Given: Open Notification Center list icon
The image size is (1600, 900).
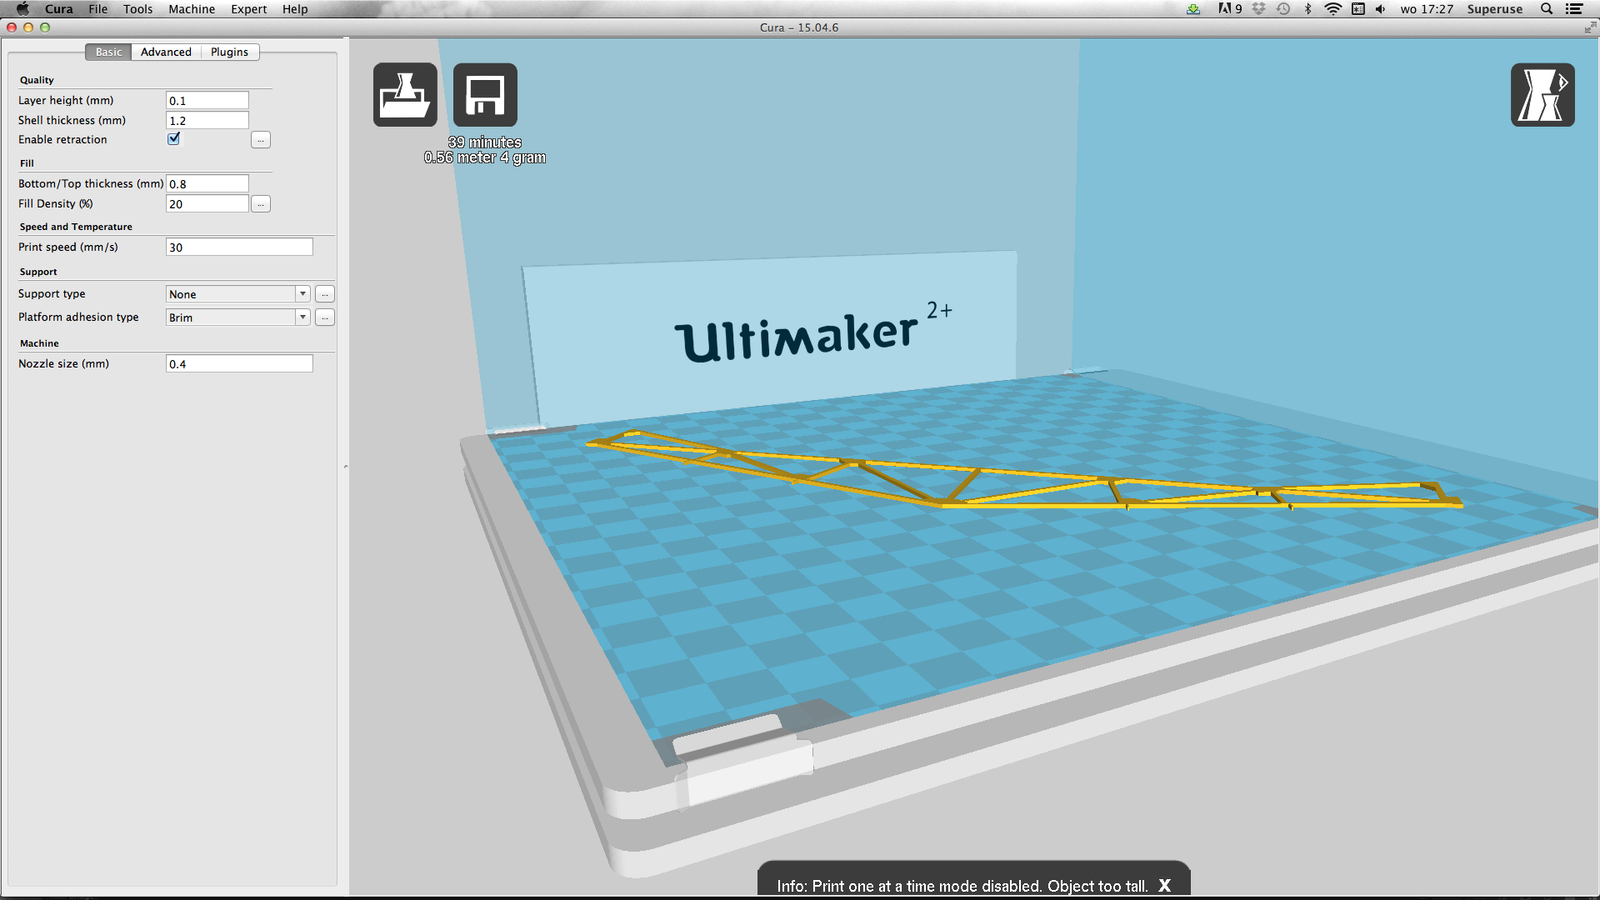Looking at the screenshot, I should tap(1574, 9).
